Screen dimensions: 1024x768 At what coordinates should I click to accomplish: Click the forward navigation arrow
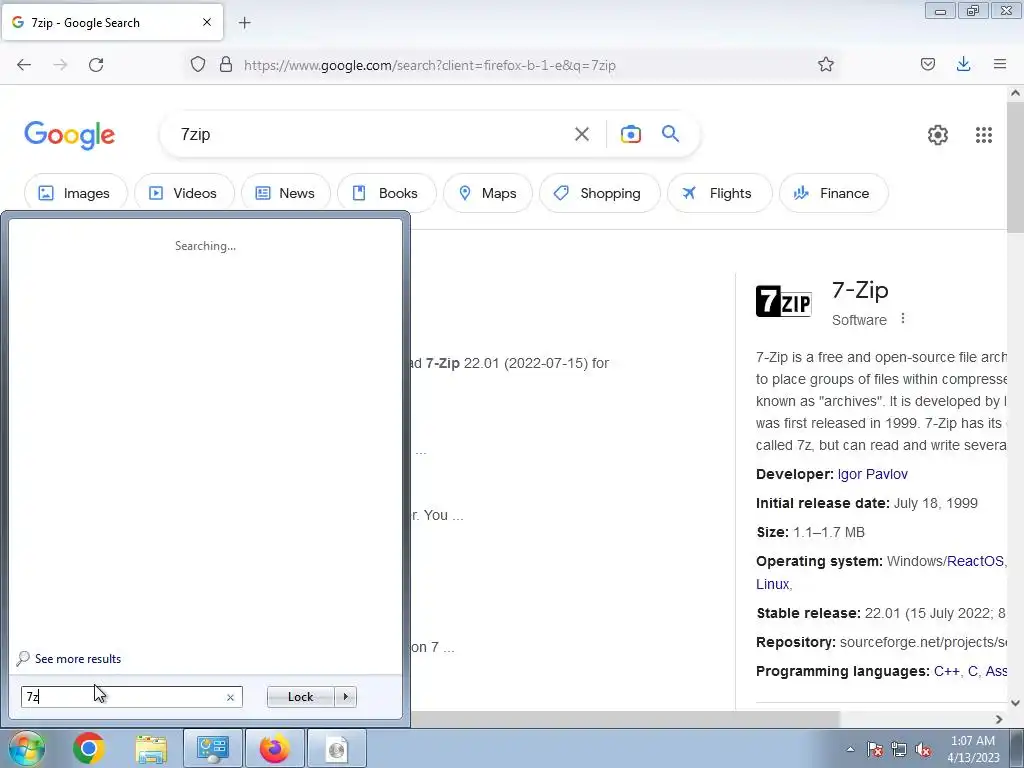pos(60,65)
